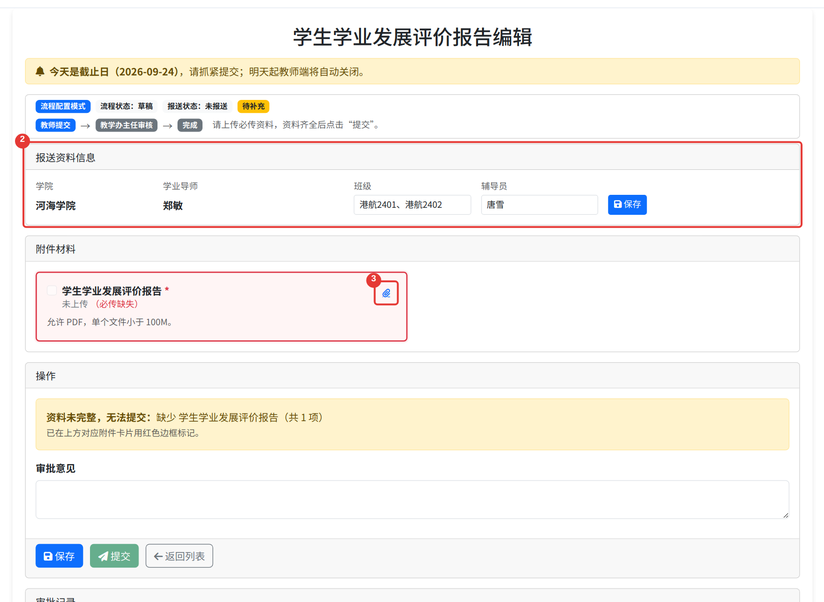Click the 待补充 status badge

[x=253, y=106]
